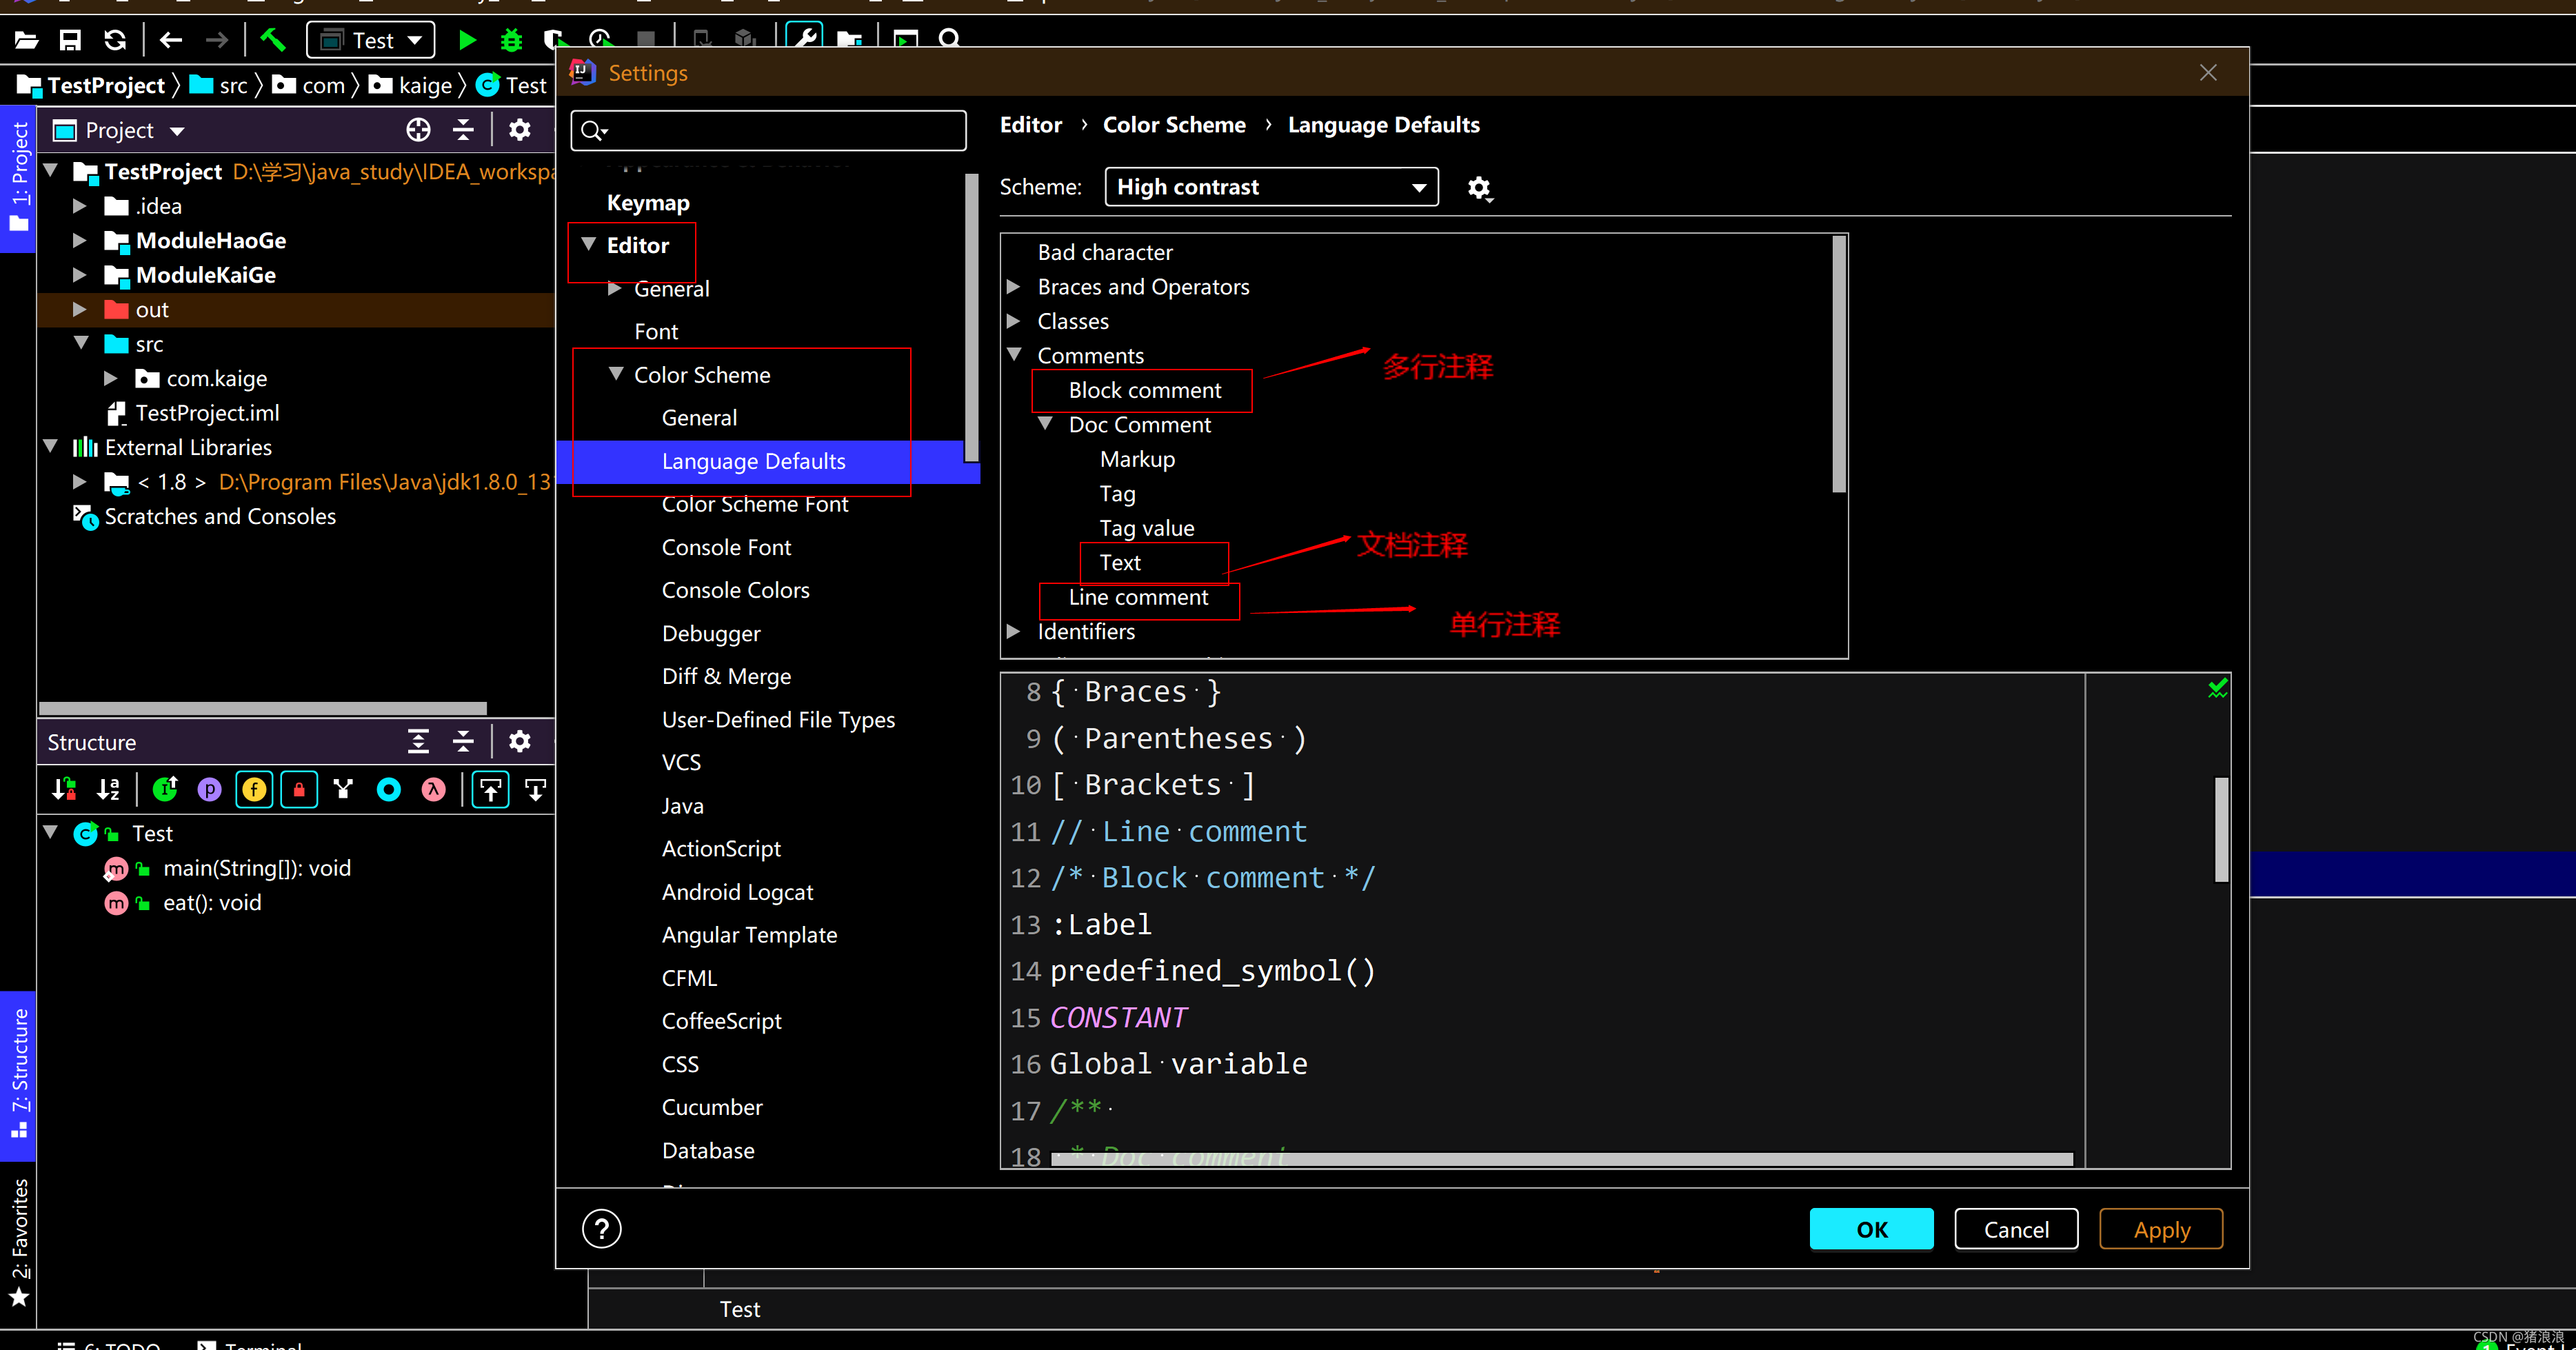Expand ModuleHaoGe in project tree
Screen dimensions: 2576x1350
coord(79,240)
